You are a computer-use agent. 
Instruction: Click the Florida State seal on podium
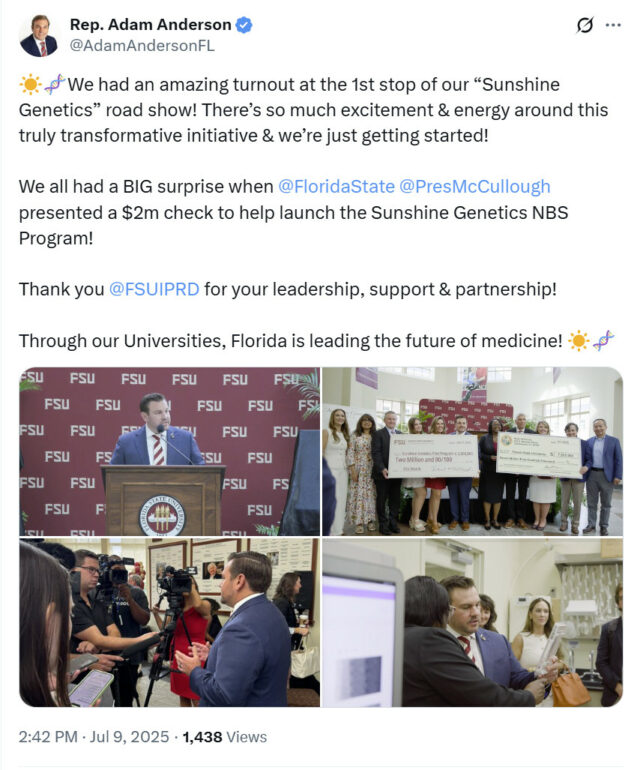(x=162, y=515)
